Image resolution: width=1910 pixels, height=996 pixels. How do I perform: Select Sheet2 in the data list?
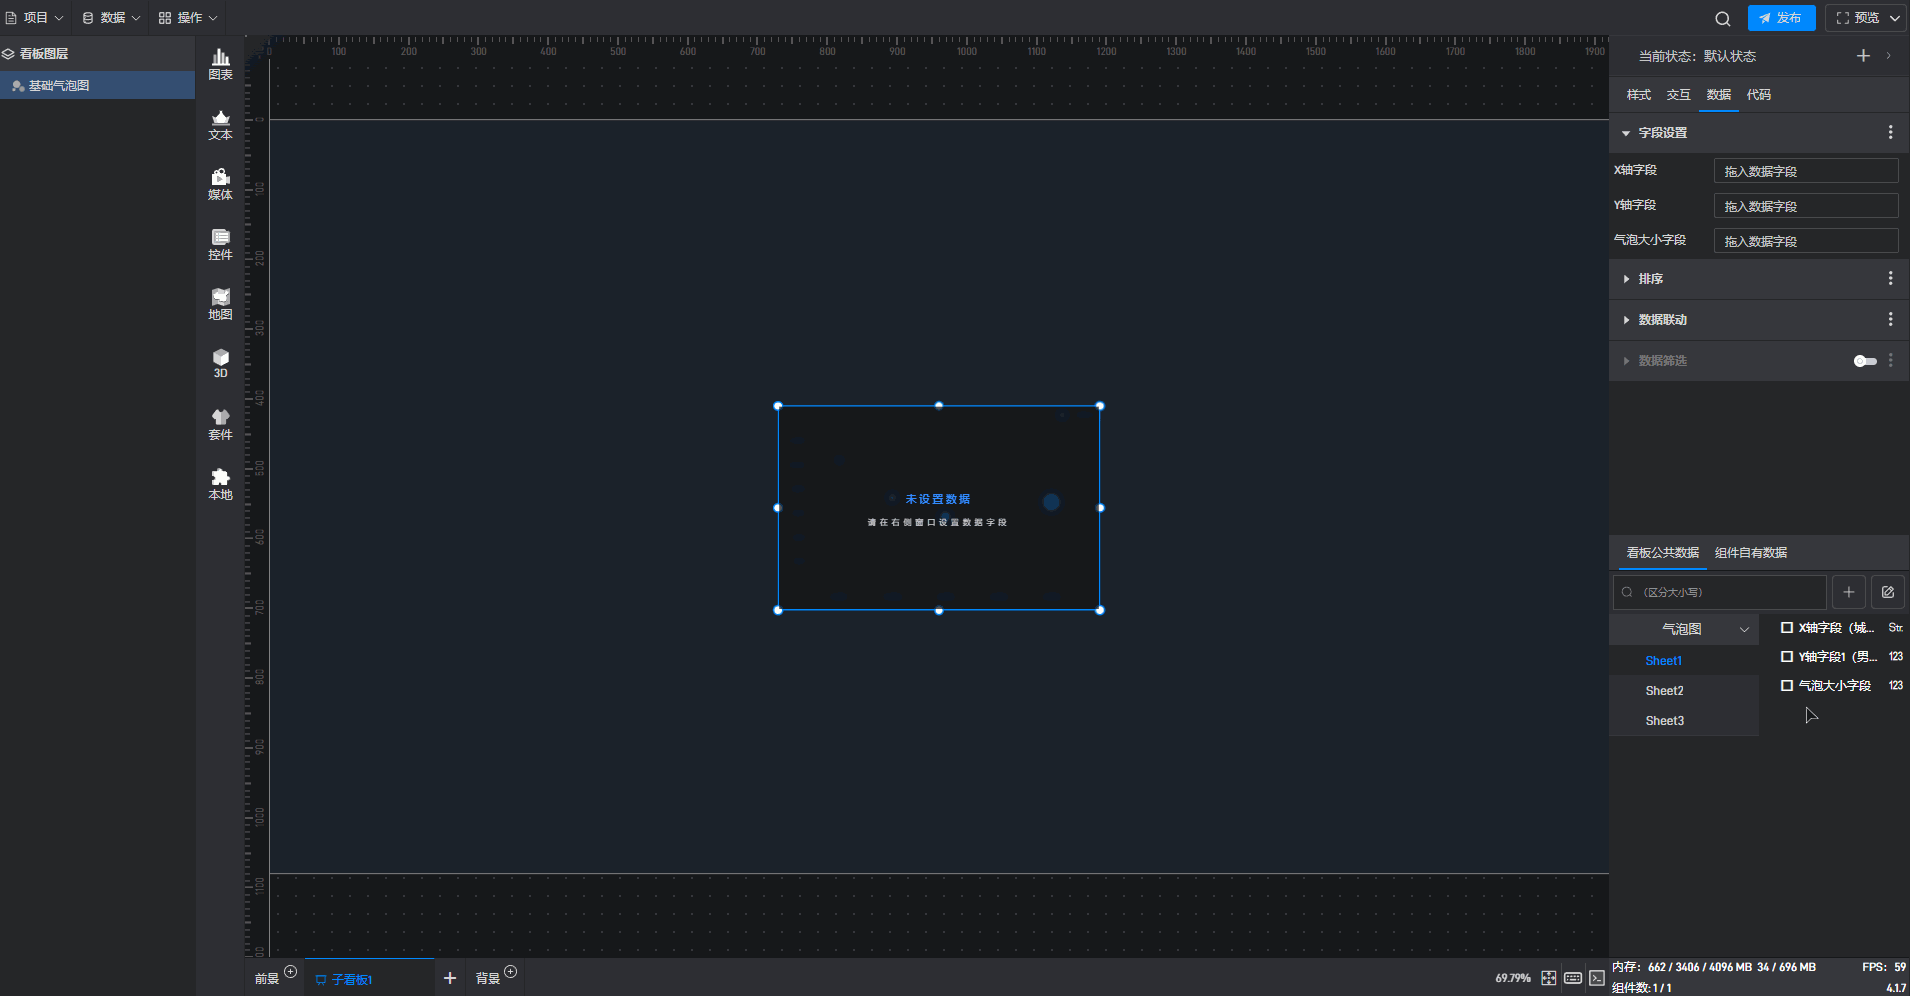(1664, 691)
